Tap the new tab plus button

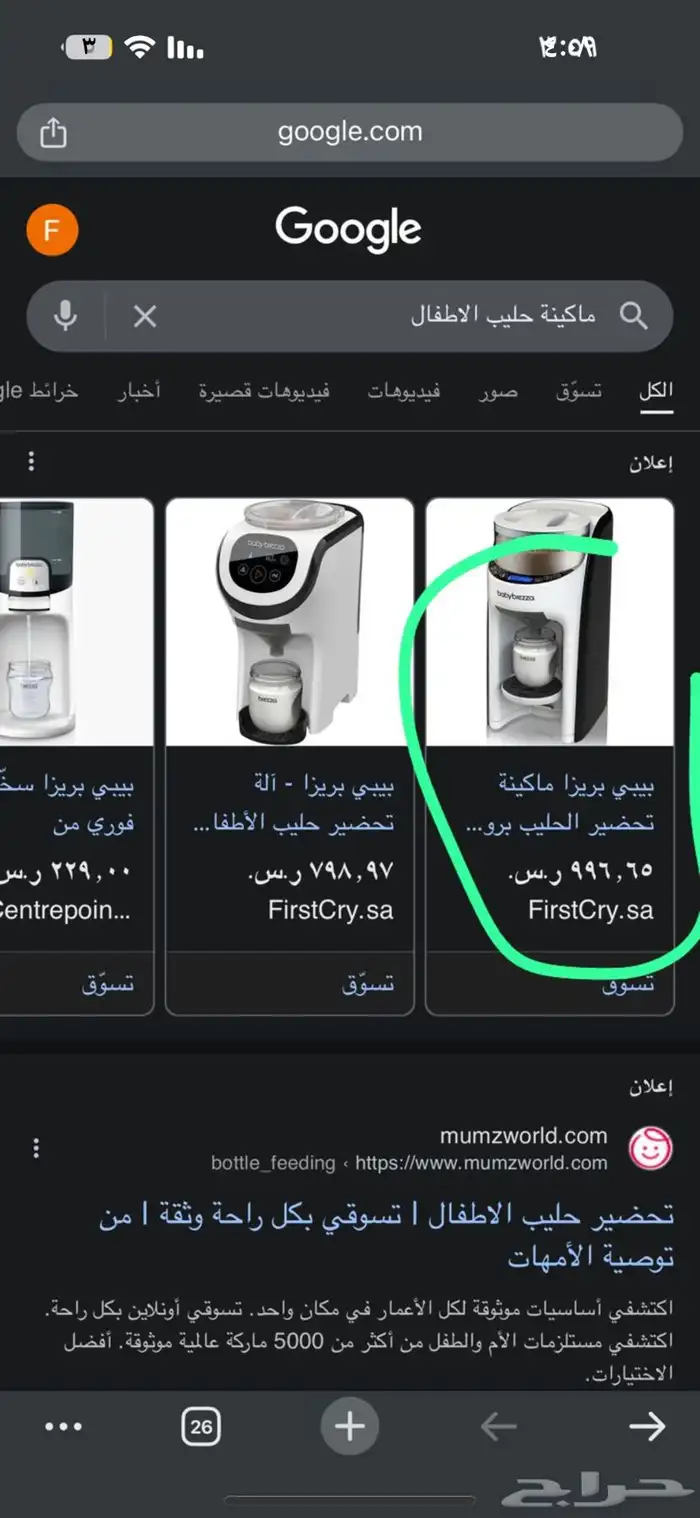[x=349, y=1426]
